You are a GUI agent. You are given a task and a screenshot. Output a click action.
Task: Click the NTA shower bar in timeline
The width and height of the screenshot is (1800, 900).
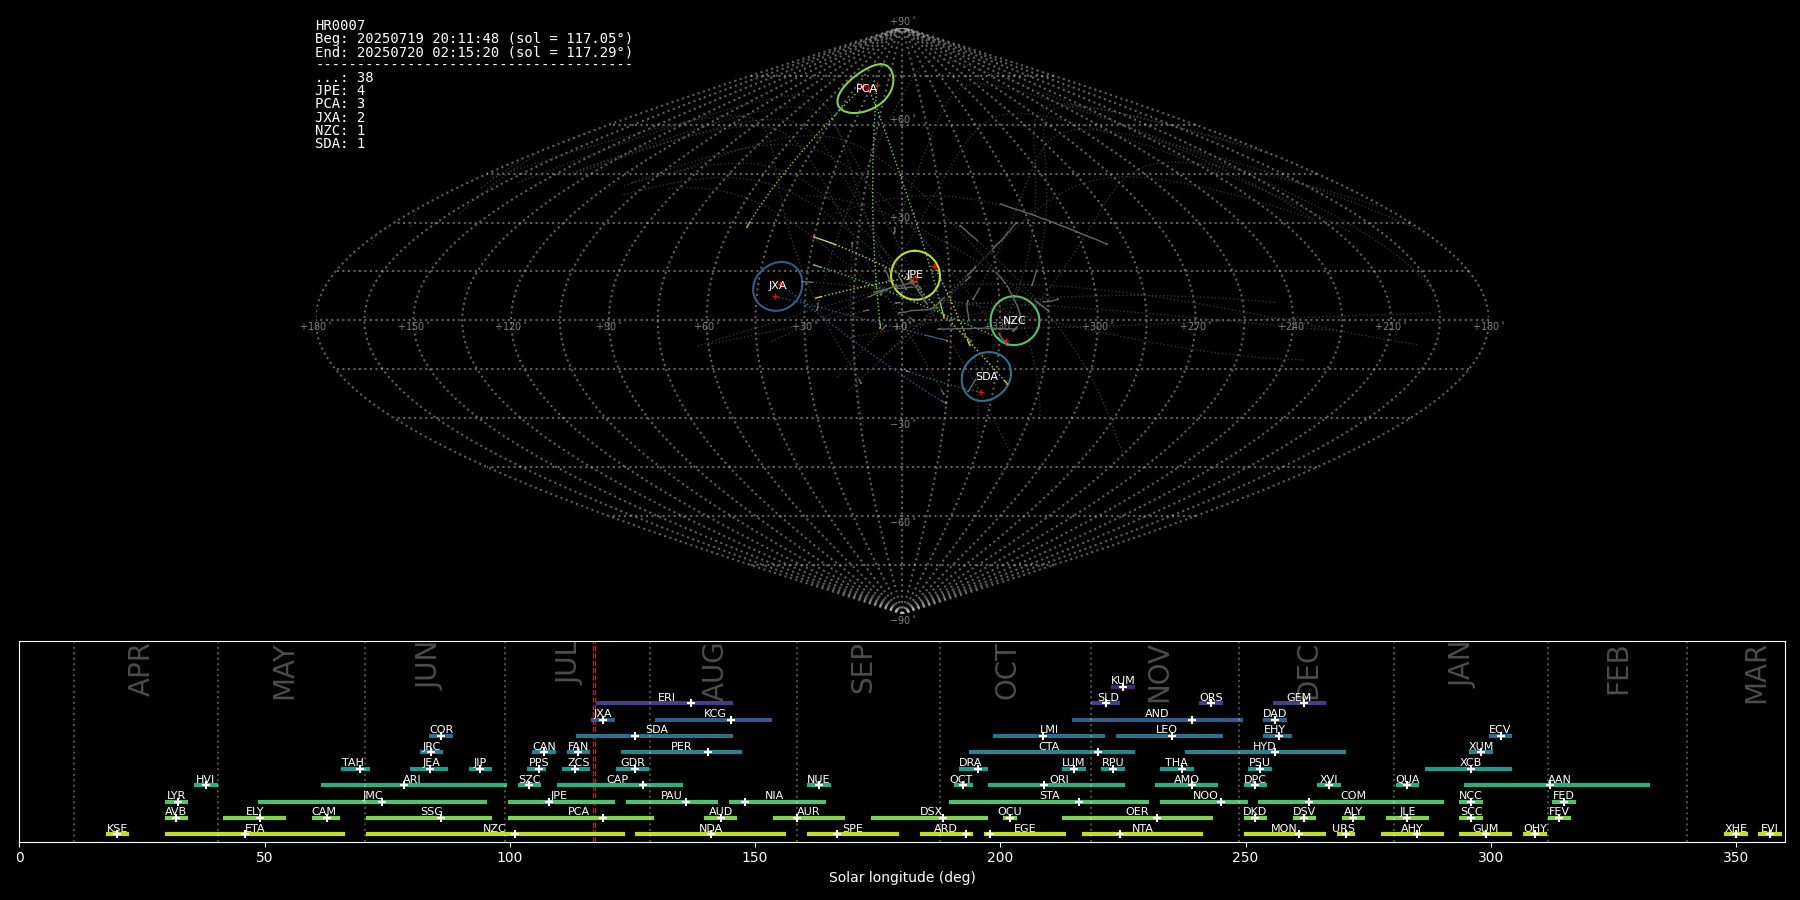click(x=1142, y=834)
